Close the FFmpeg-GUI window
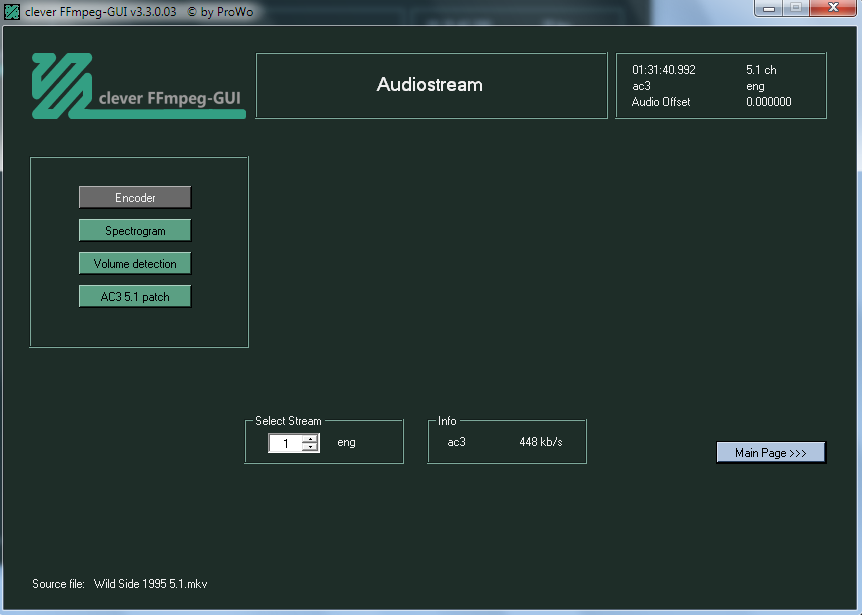862x615 pixels. (x=833, y=8)
